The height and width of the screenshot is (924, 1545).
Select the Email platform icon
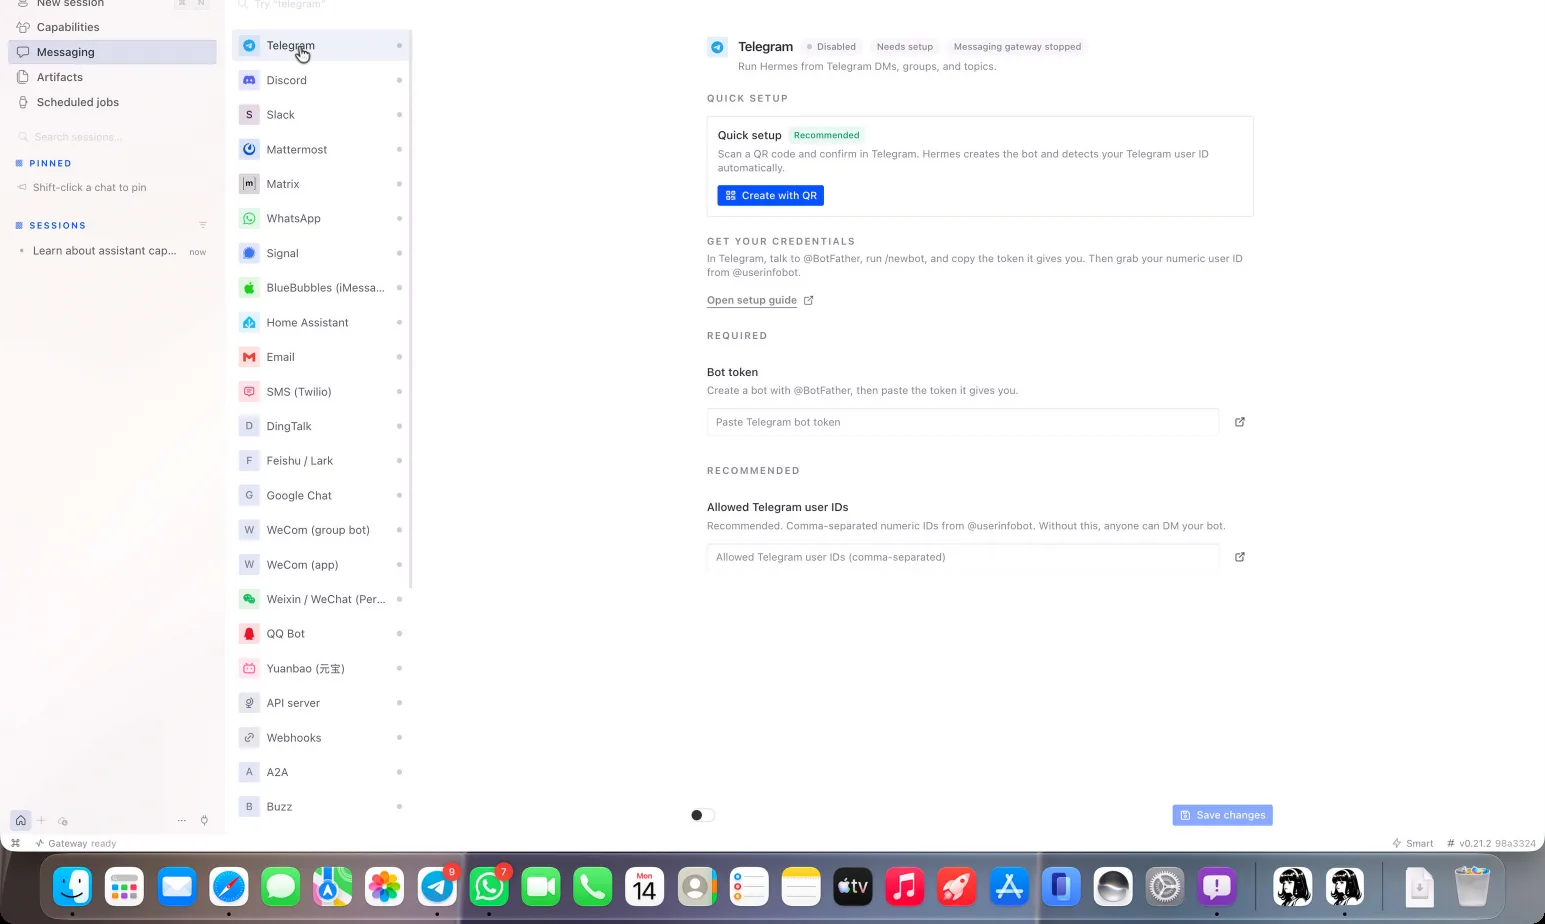pyautogui.click(x=249, y=357)
